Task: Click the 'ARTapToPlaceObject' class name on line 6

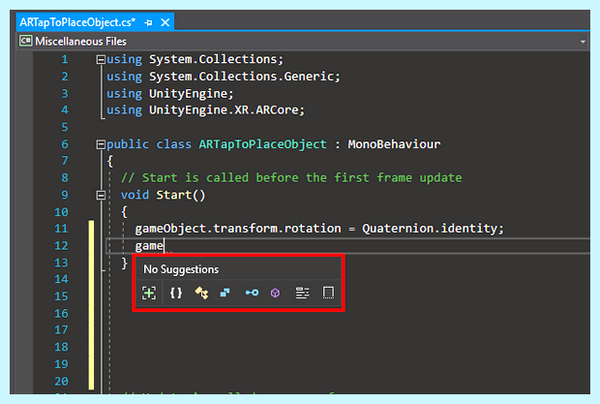Action: 262,144
